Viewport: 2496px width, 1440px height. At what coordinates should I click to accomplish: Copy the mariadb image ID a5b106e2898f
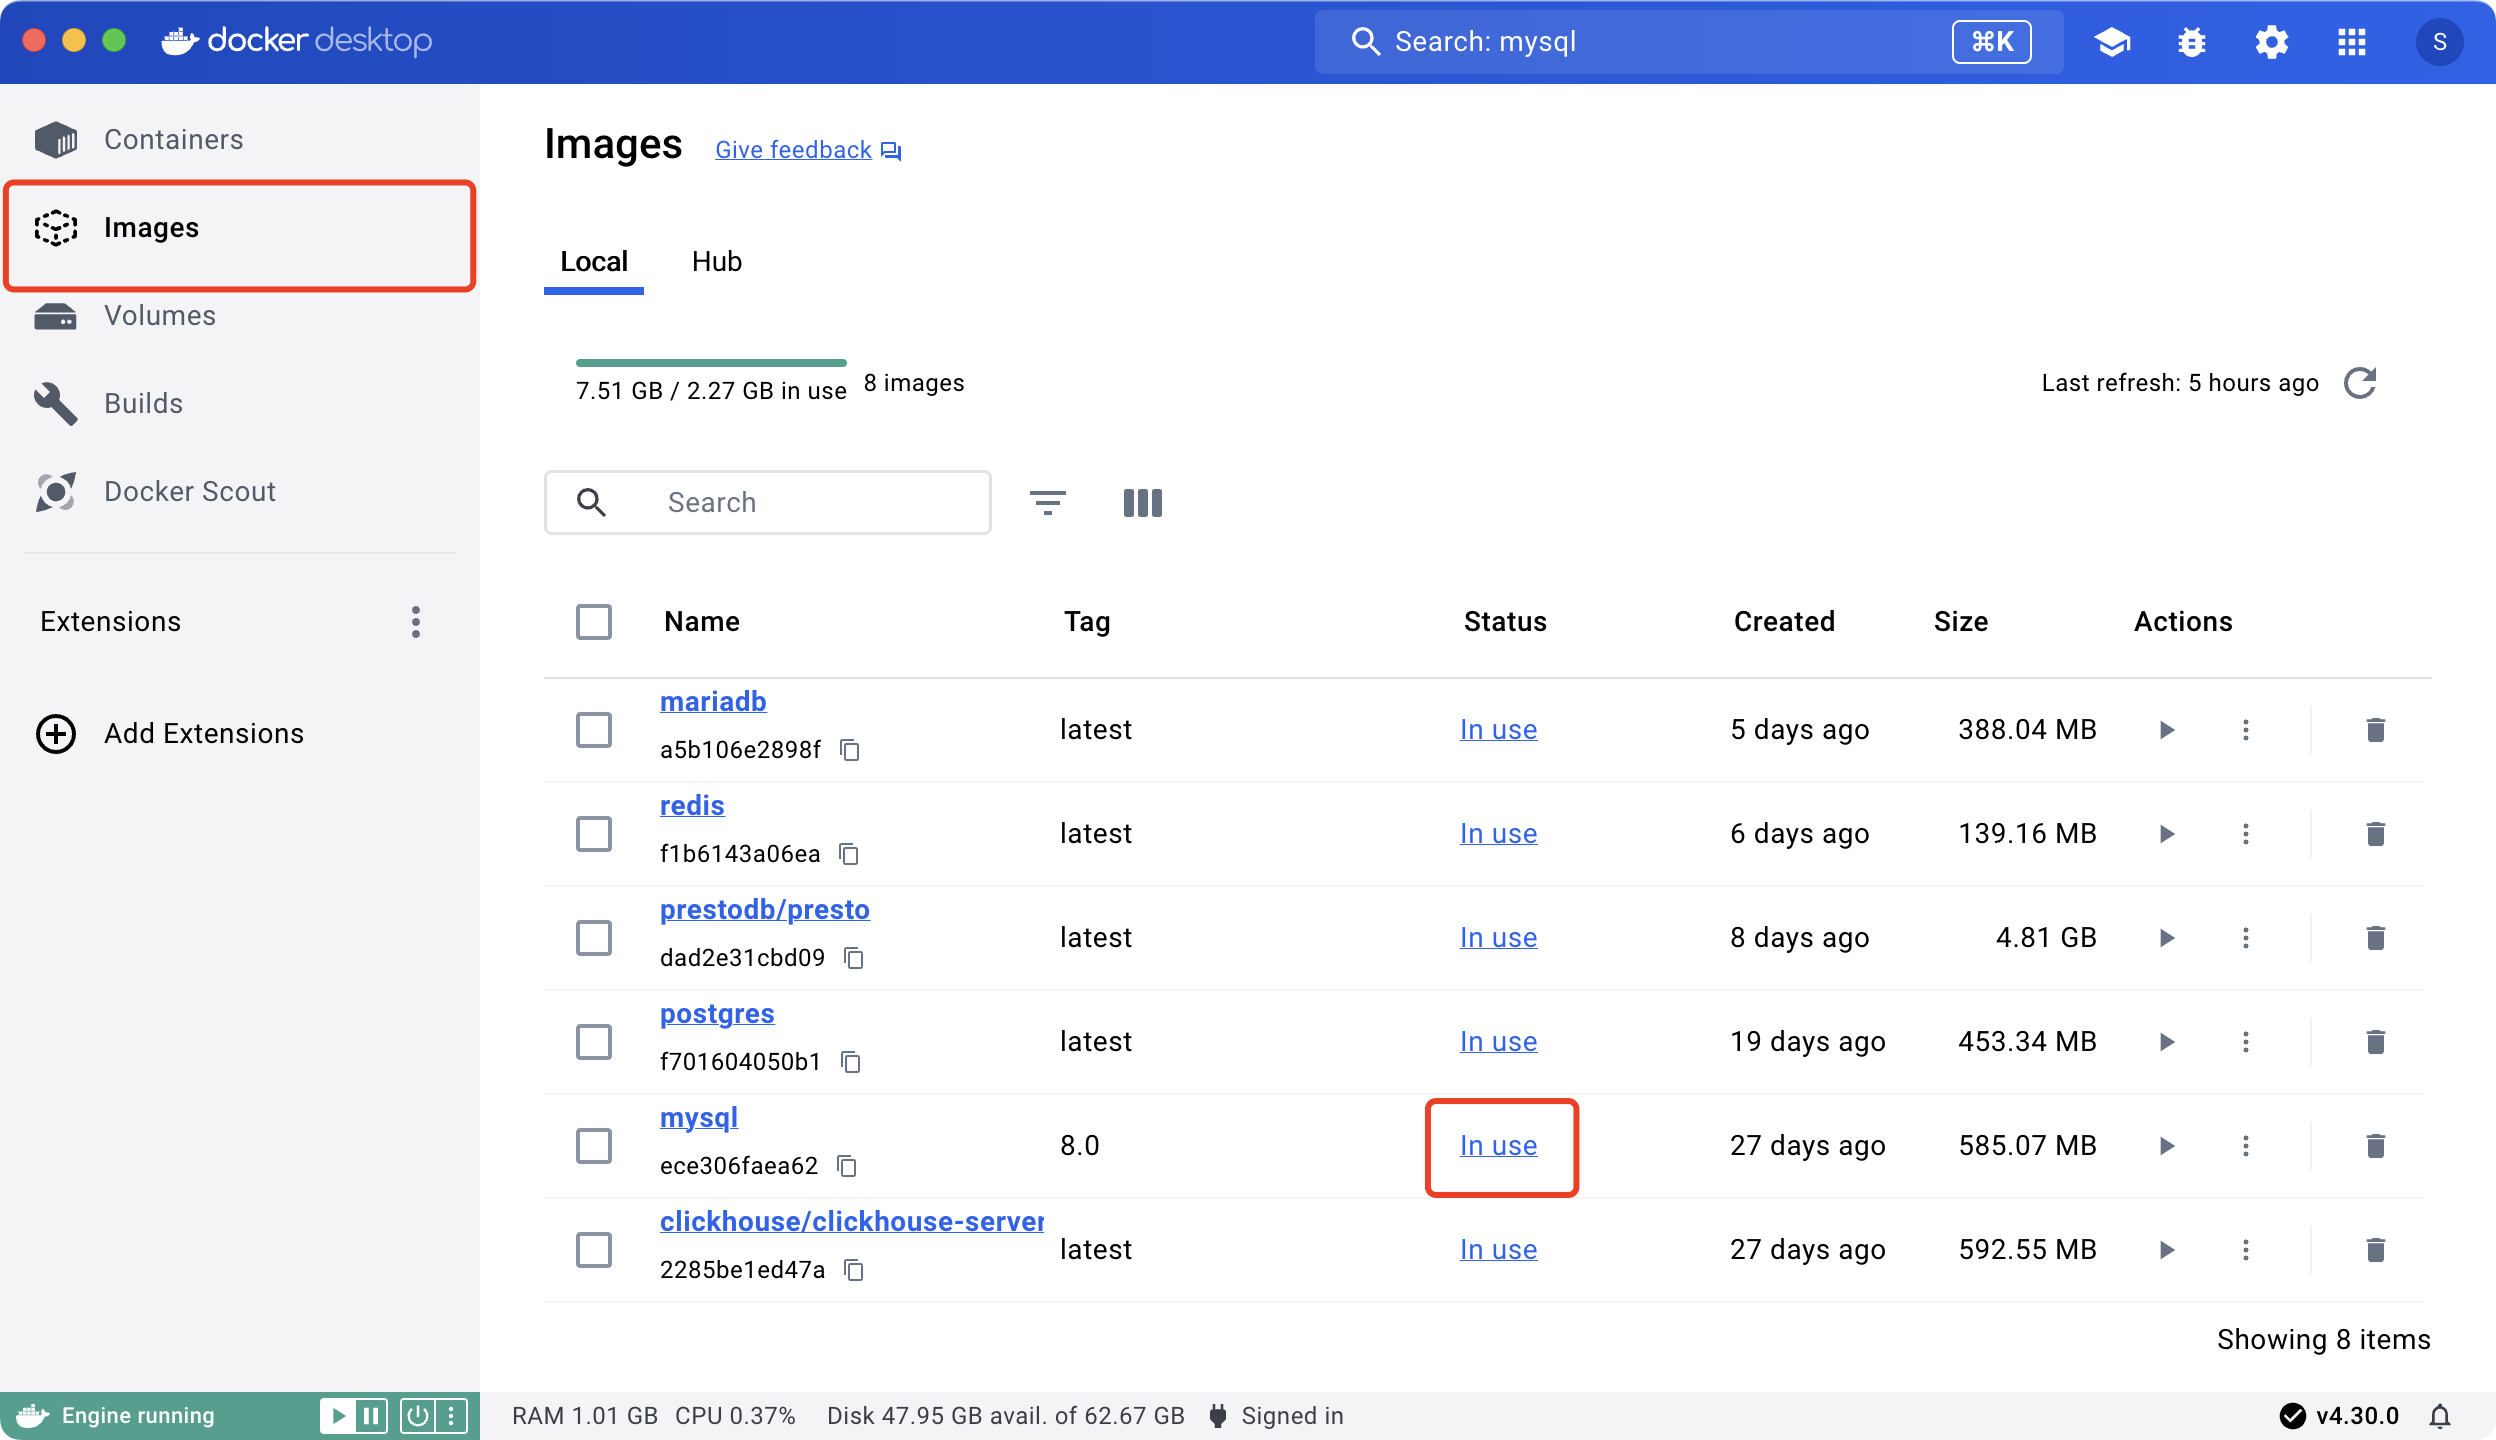tap(850, 750)
